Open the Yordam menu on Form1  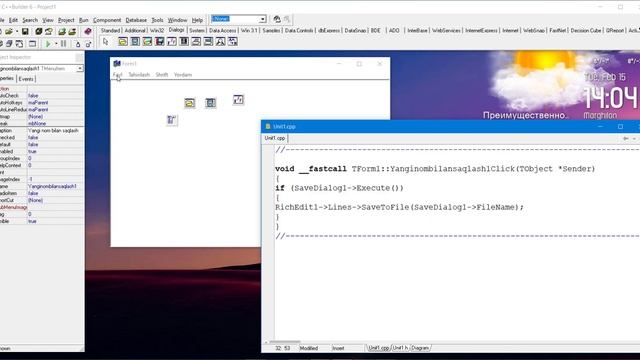183,75
